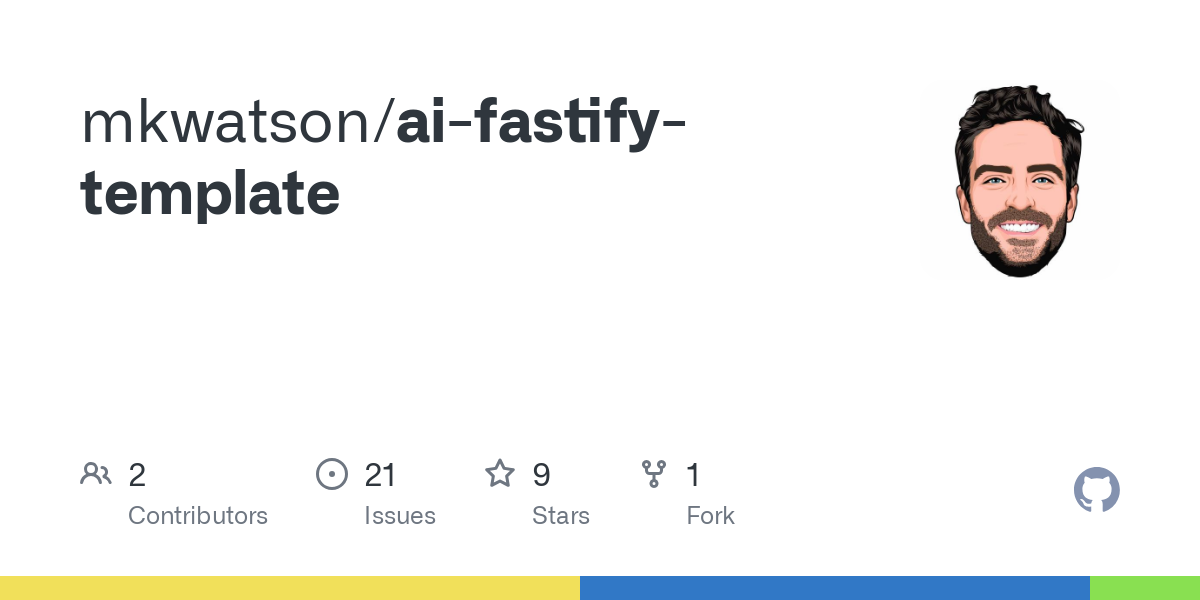Click the issue count 21

tap(381, 474)
